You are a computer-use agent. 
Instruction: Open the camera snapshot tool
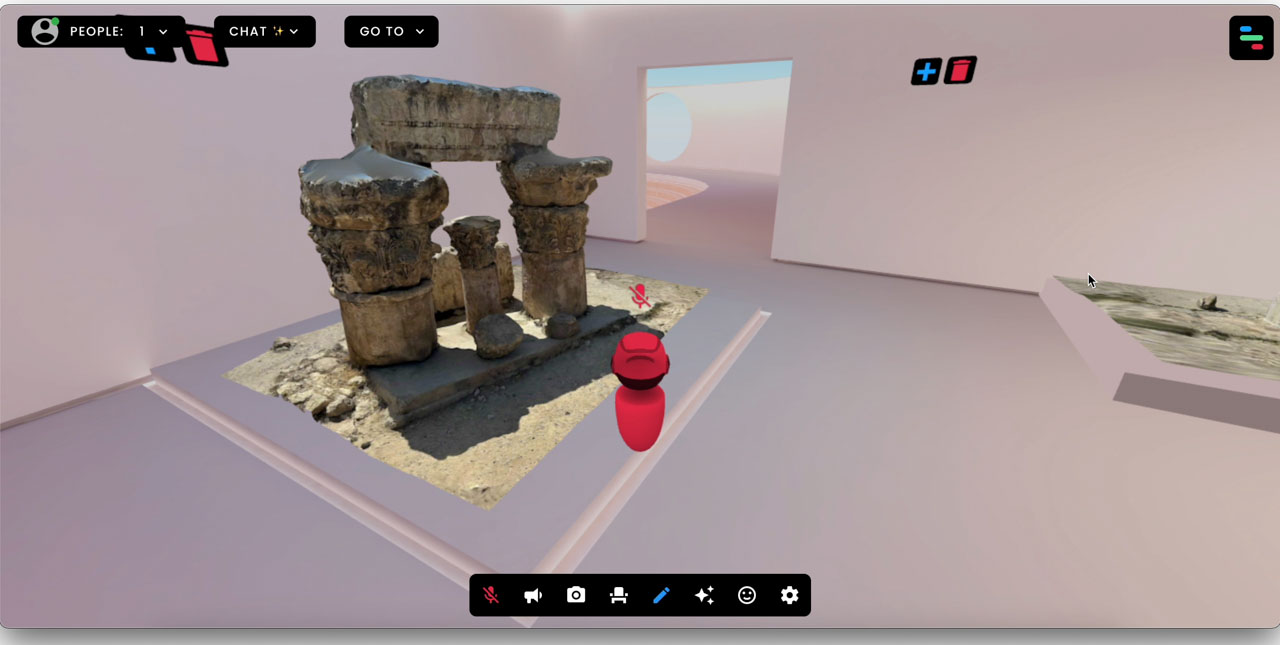pos(576,595)
